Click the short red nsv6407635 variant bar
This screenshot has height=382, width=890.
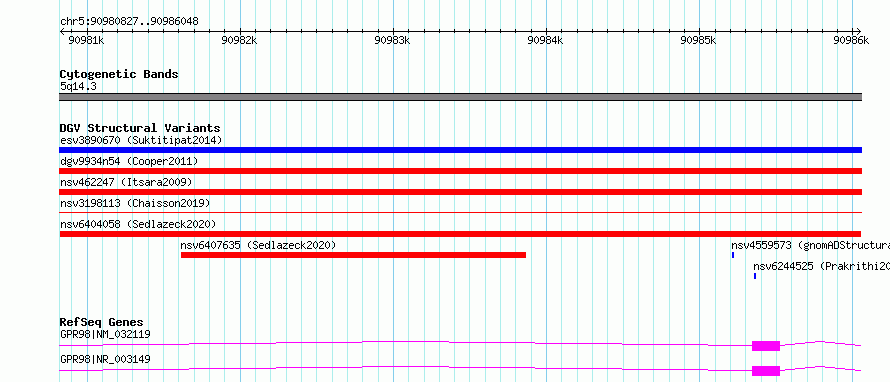353,255
